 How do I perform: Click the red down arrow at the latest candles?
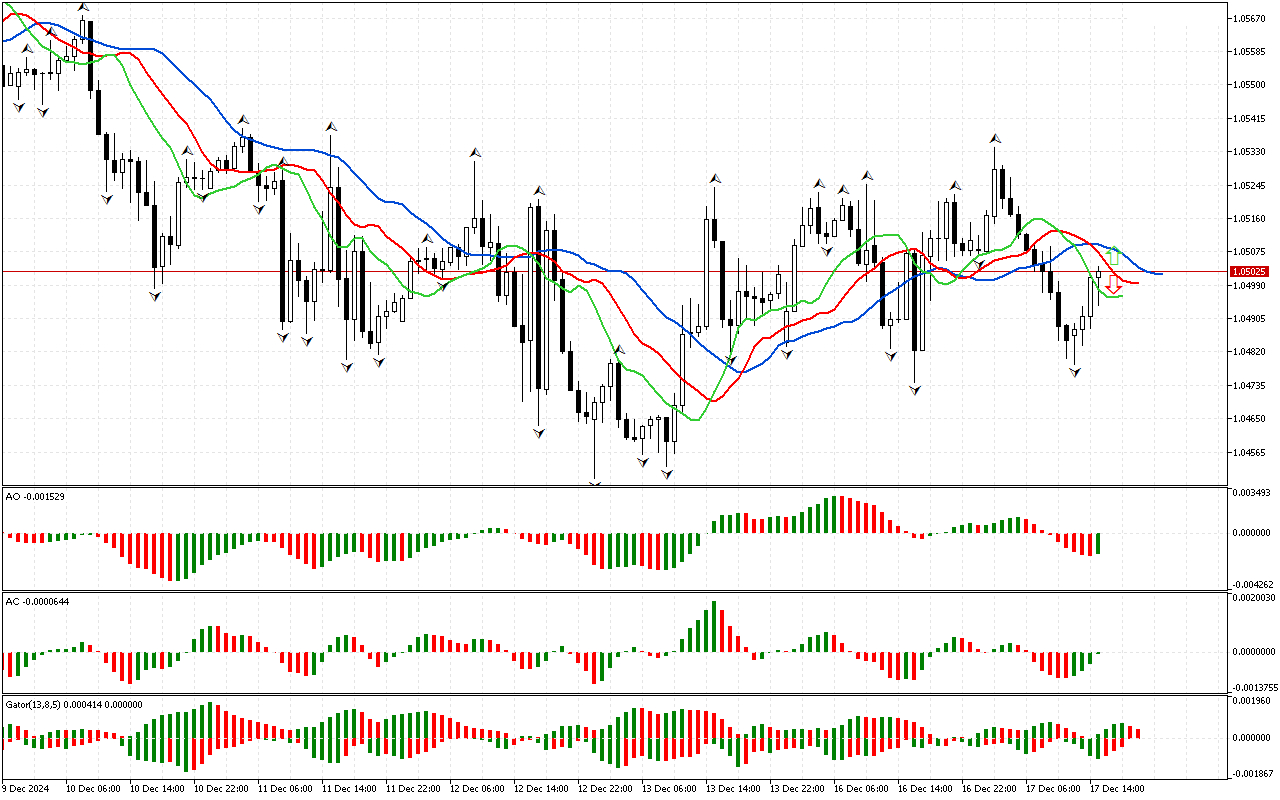(1112, 283)
